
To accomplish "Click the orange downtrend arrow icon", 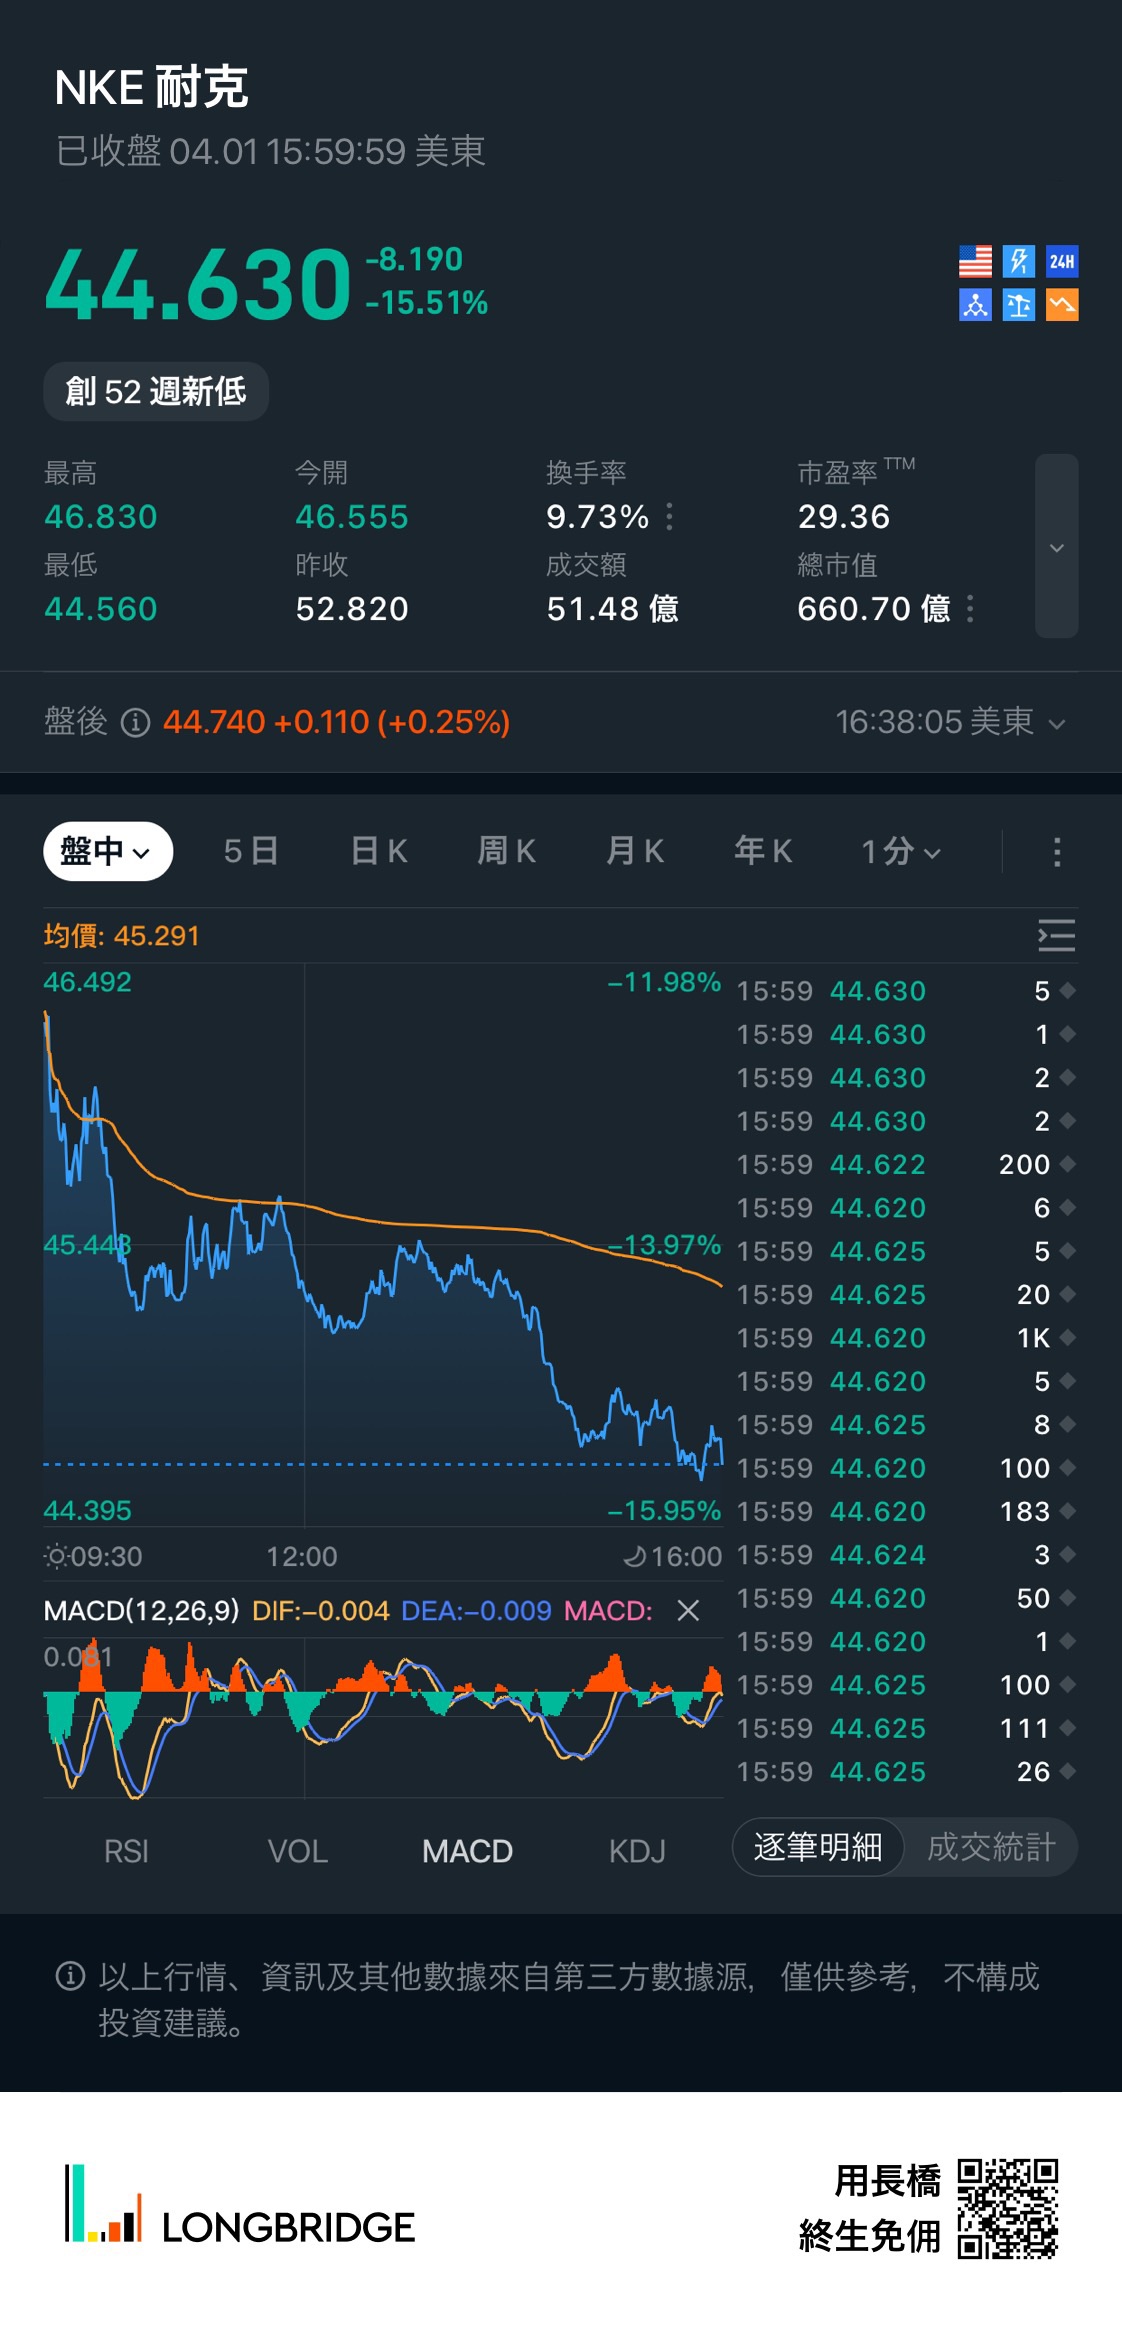I will coord(1061,305).
